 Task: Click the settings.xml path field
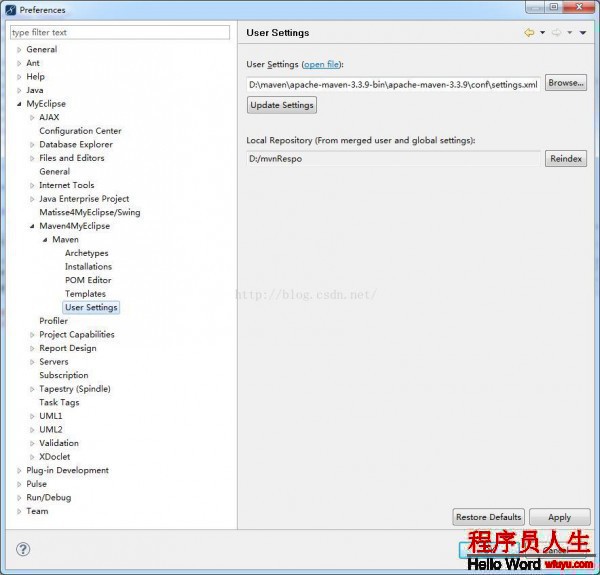pyautogui.click(x=393, y=85)
